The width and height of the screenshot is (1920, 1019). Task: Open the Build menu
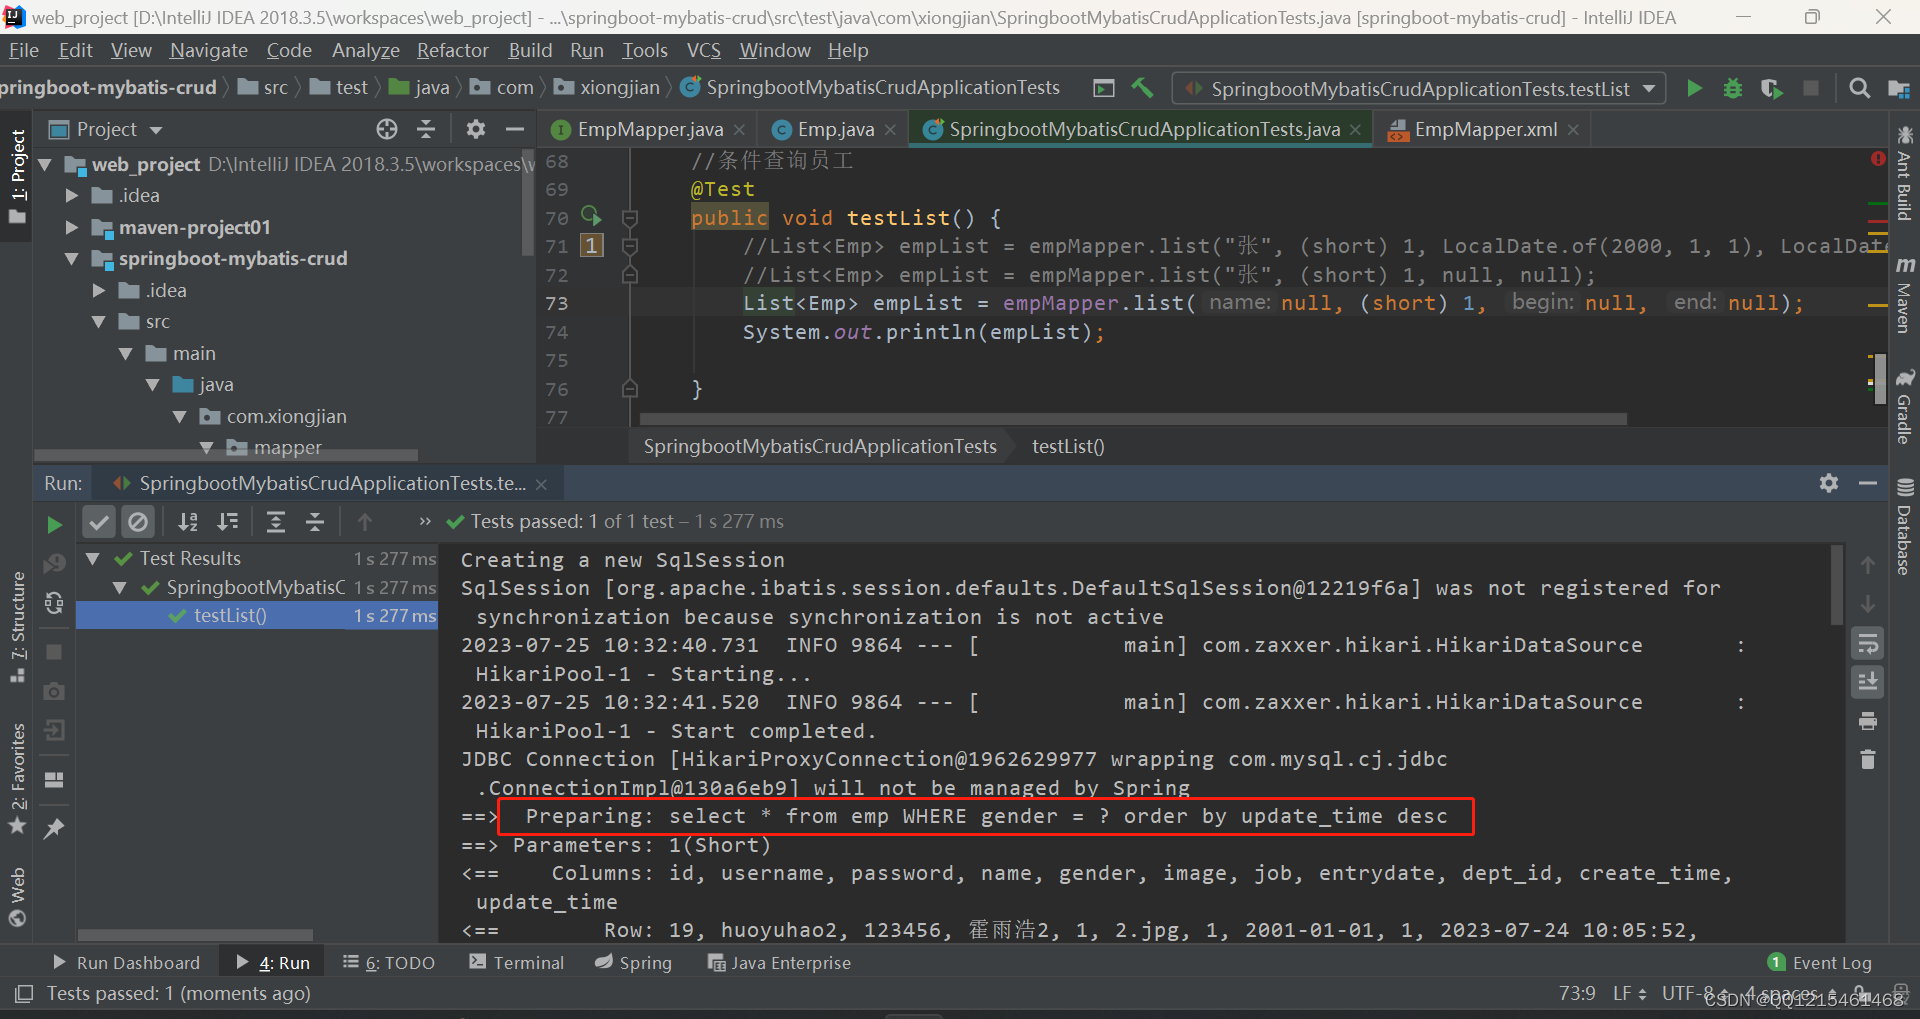530,50
